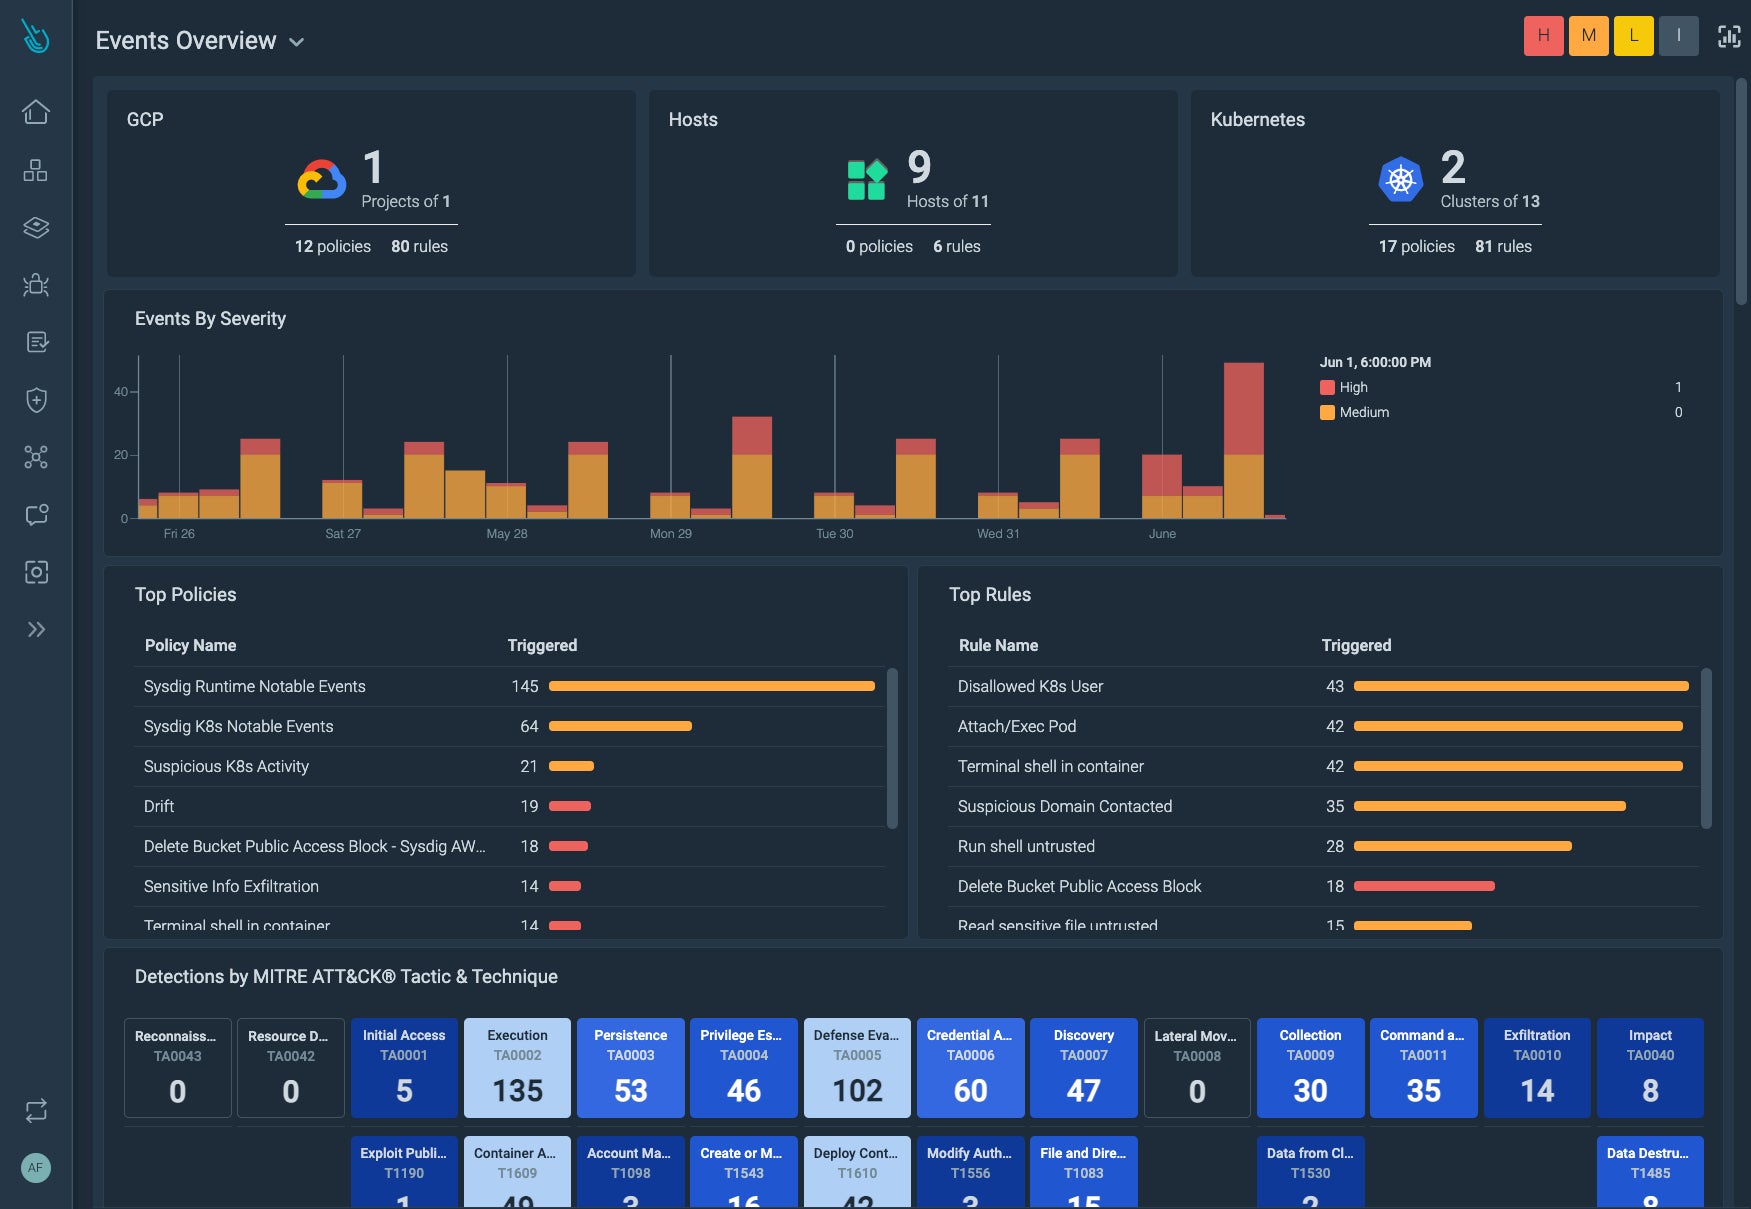Select the Run shell untrusted rule
Image resolution: width=1751 pixels, height=1209 pixels.
point(1323,847)
